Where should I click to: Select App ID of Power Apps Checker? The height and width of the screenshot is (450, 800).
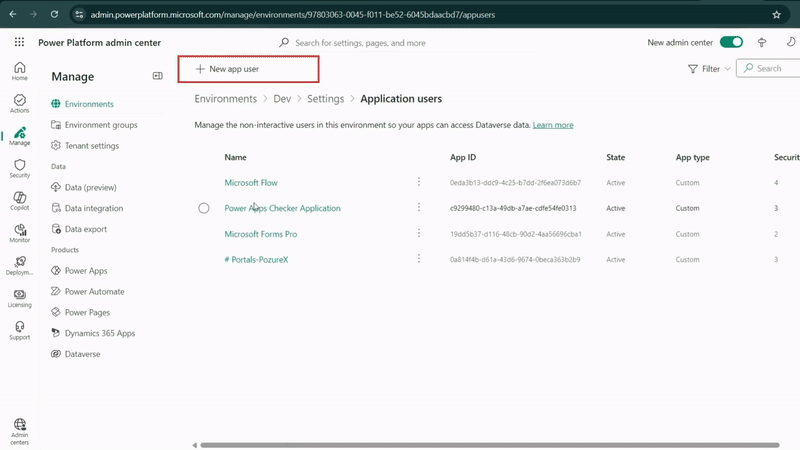coord(513,208)
